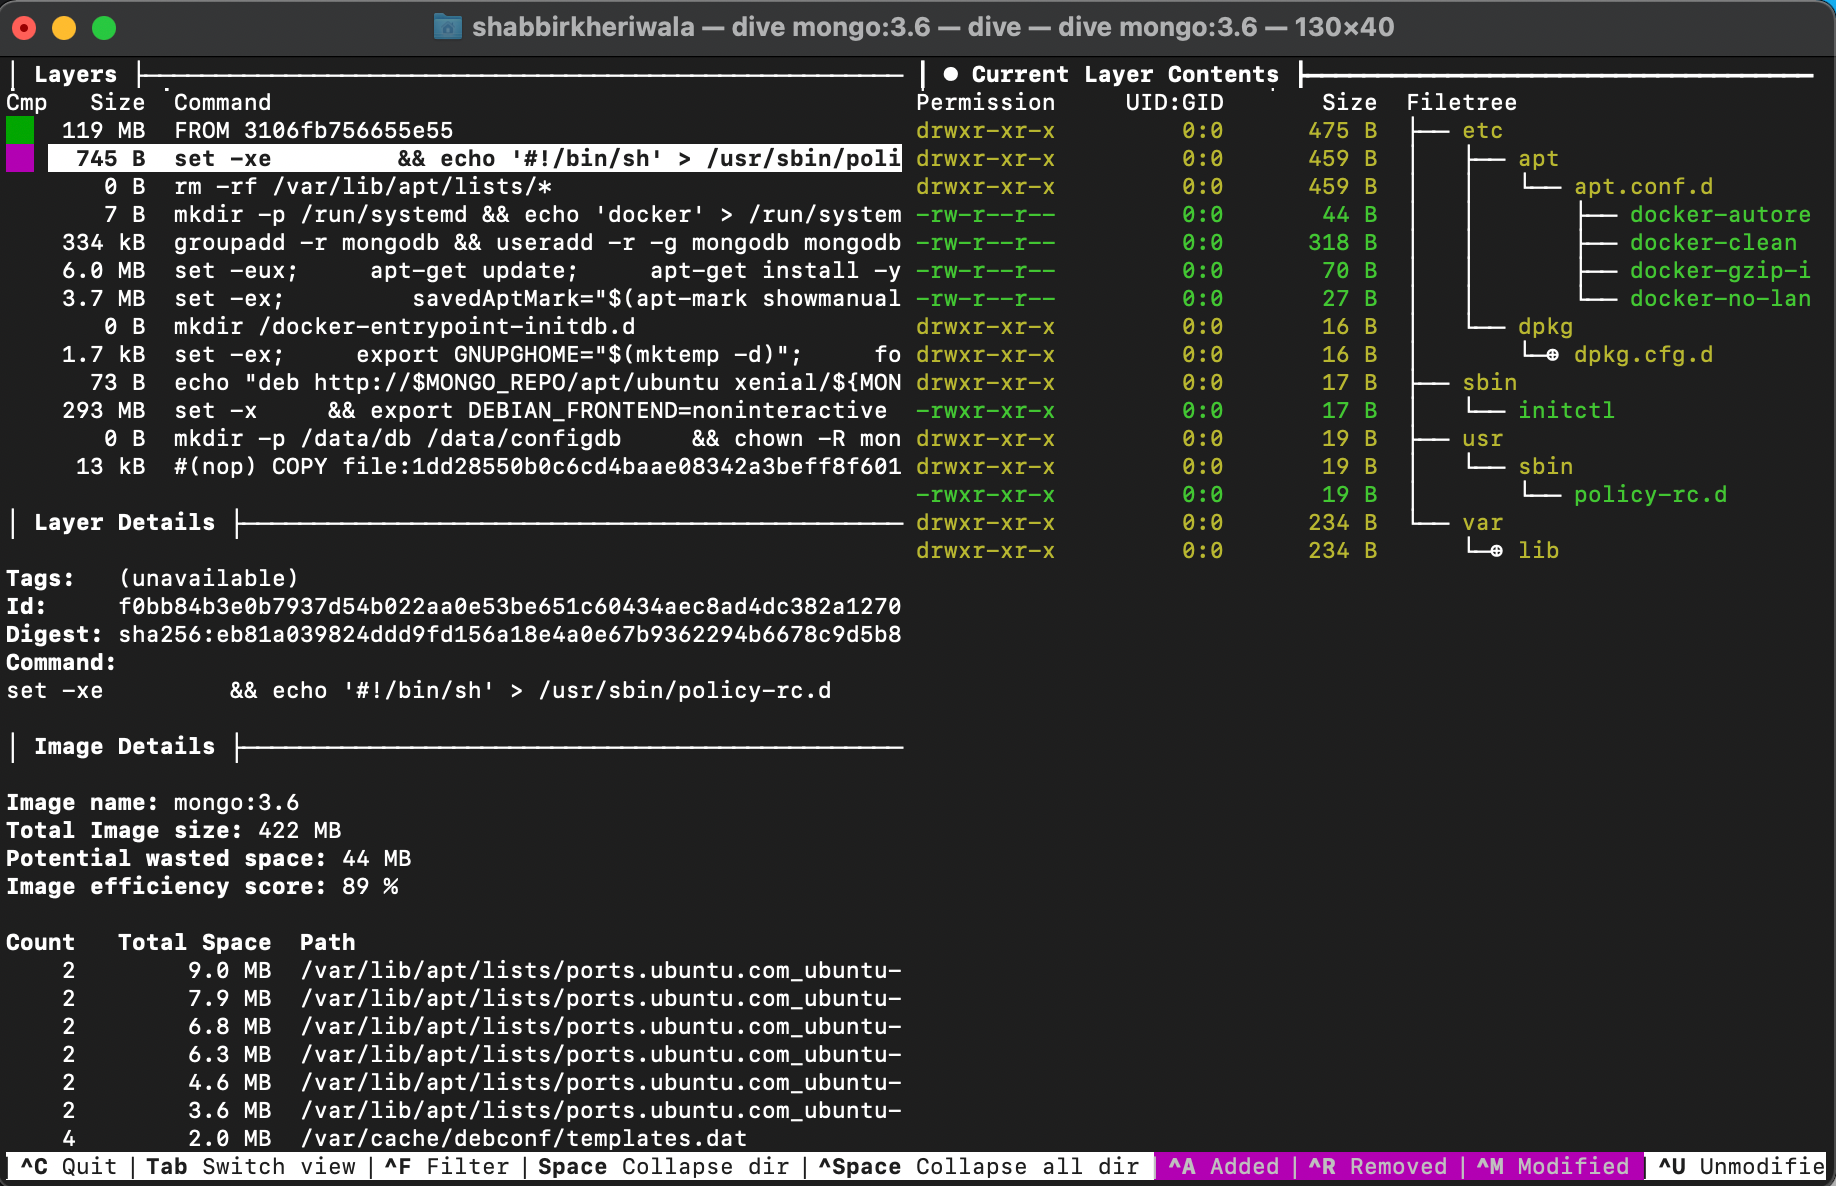Click the folder icon in title bar
This screenshot has width=1836, height=1186.
(447, 27)
